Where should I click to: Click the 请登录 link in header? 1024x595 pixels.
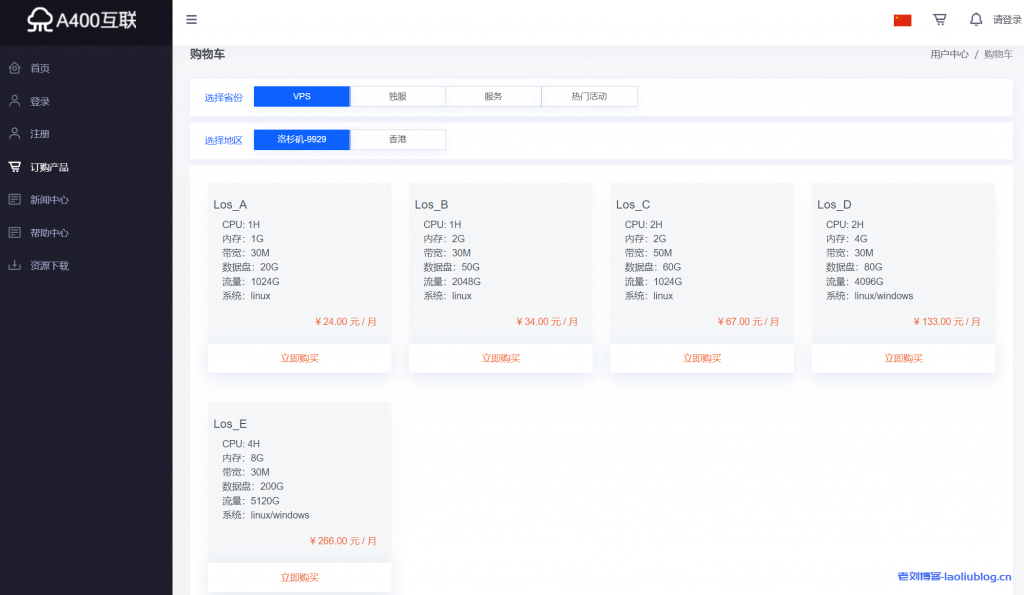[1006, 20]
